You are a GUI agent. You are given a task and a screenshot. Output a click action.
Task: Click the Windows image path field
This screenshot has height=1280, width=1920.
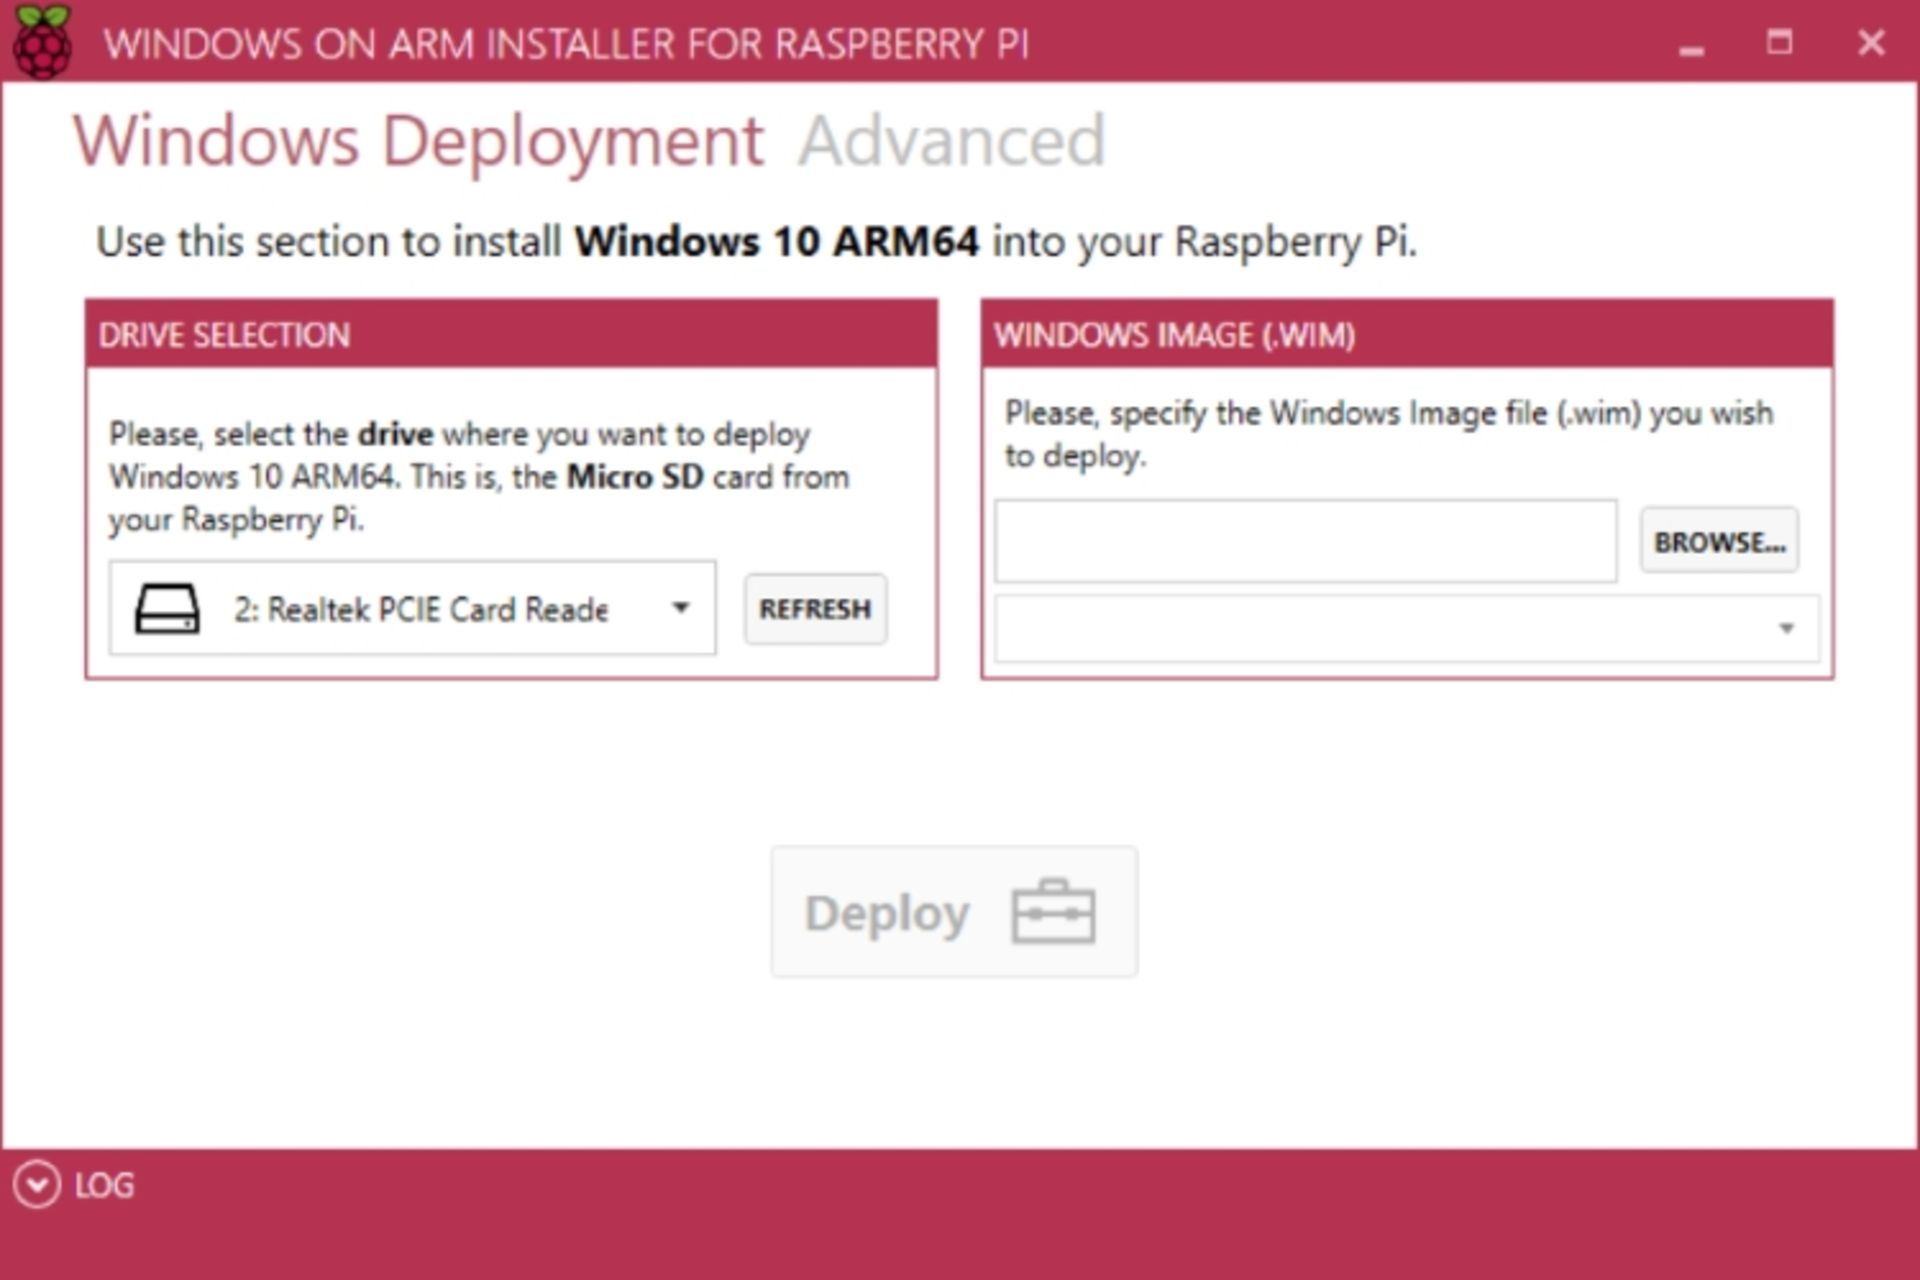click(x=1305, y=541)
